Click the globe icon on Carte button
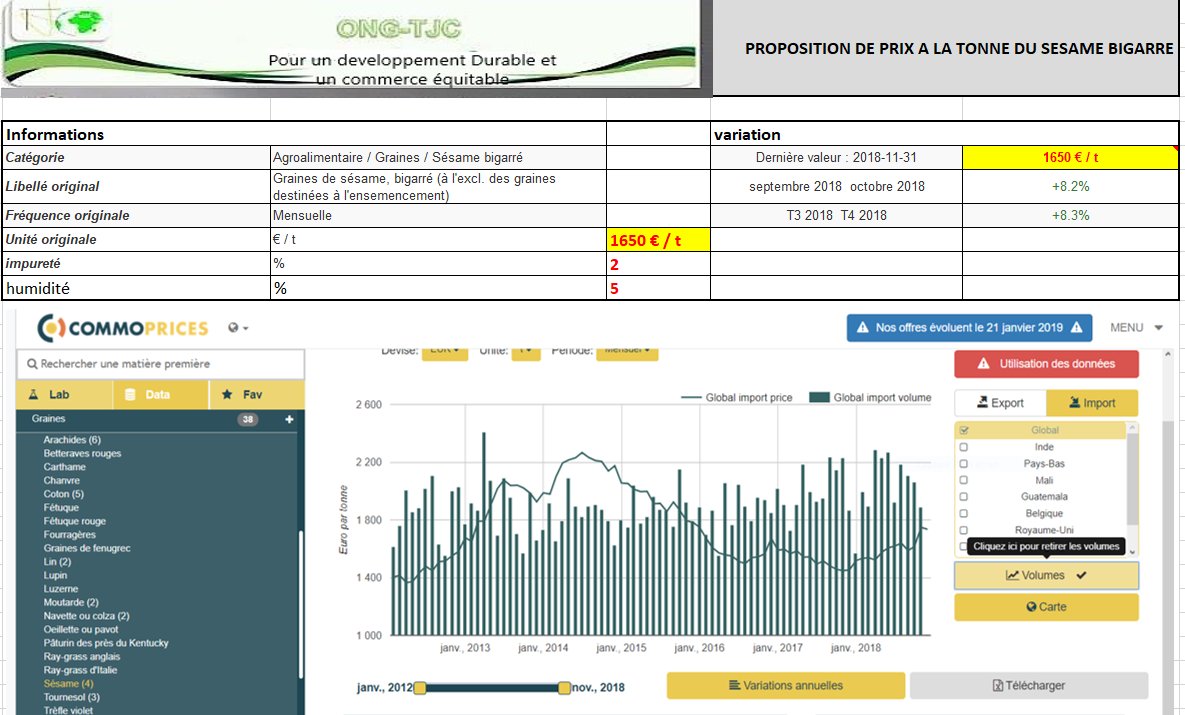The width and height of the screenshot is (1185, 715). (x=1031, y=607)
